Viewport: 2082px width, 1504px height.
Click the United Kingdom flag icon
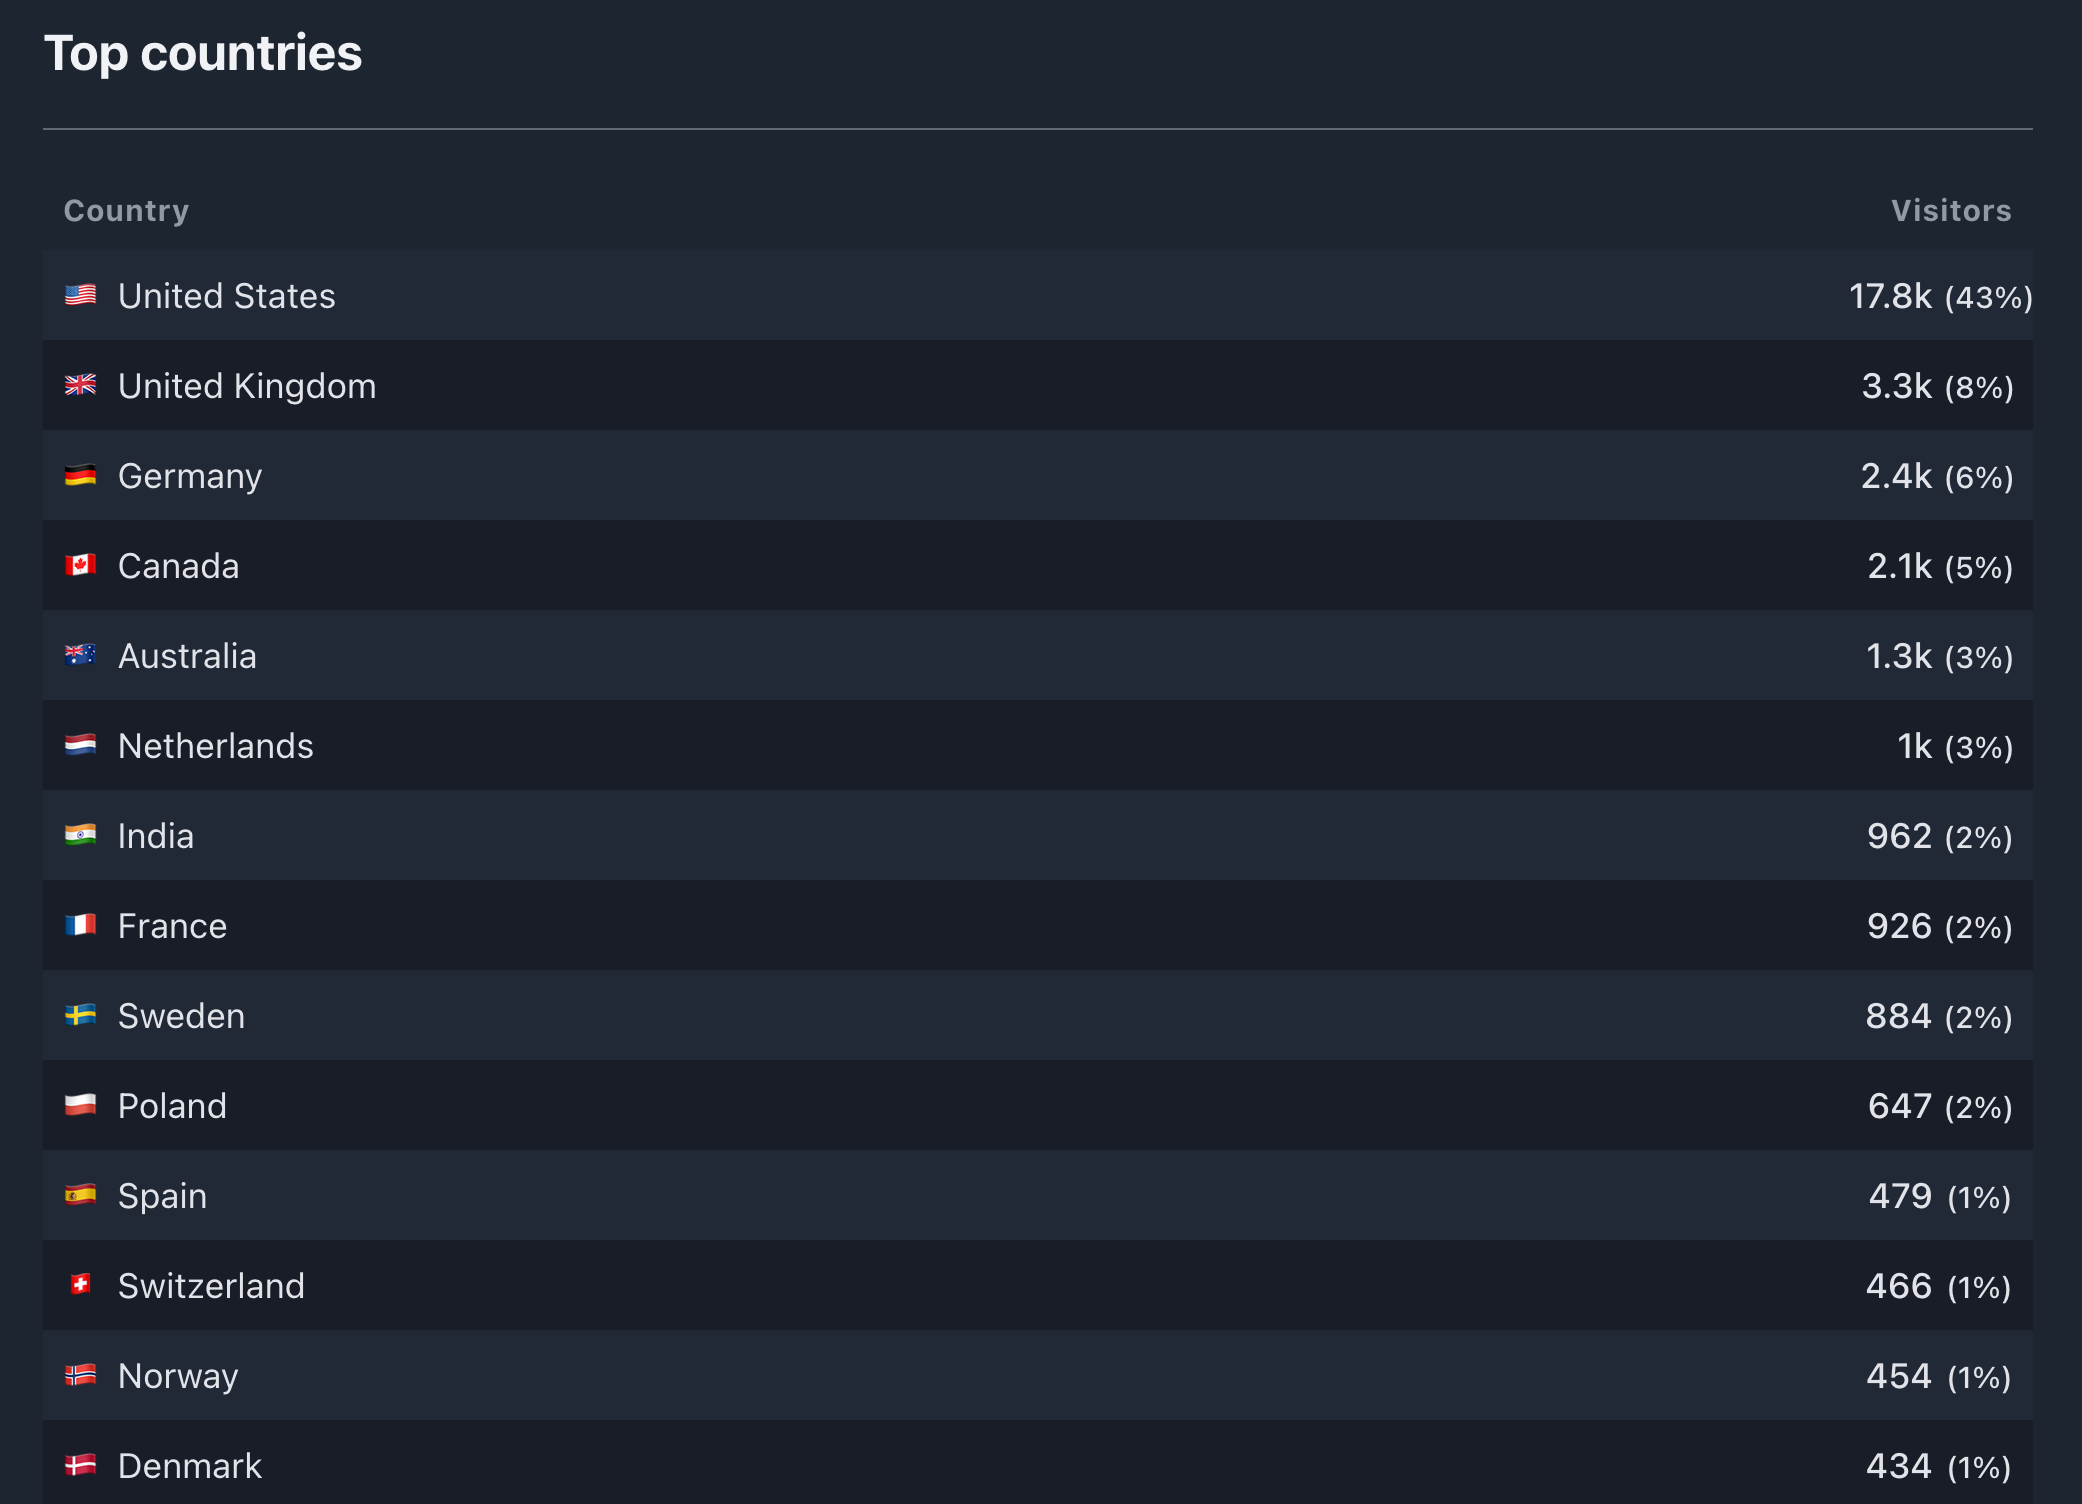(x=80, y=385)
